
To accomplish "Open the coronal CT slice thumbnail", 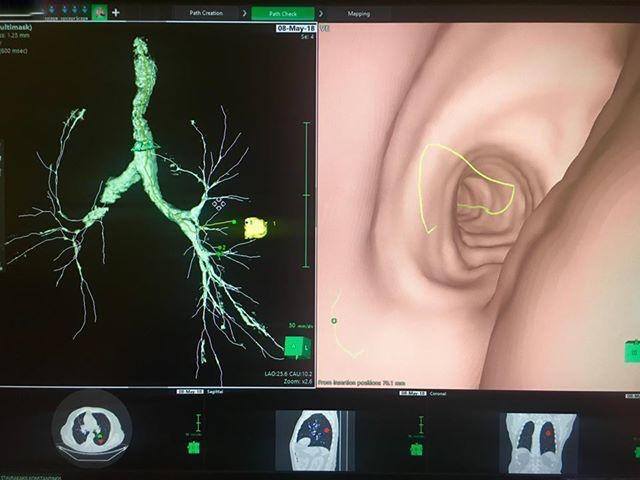I will (538, 443).
